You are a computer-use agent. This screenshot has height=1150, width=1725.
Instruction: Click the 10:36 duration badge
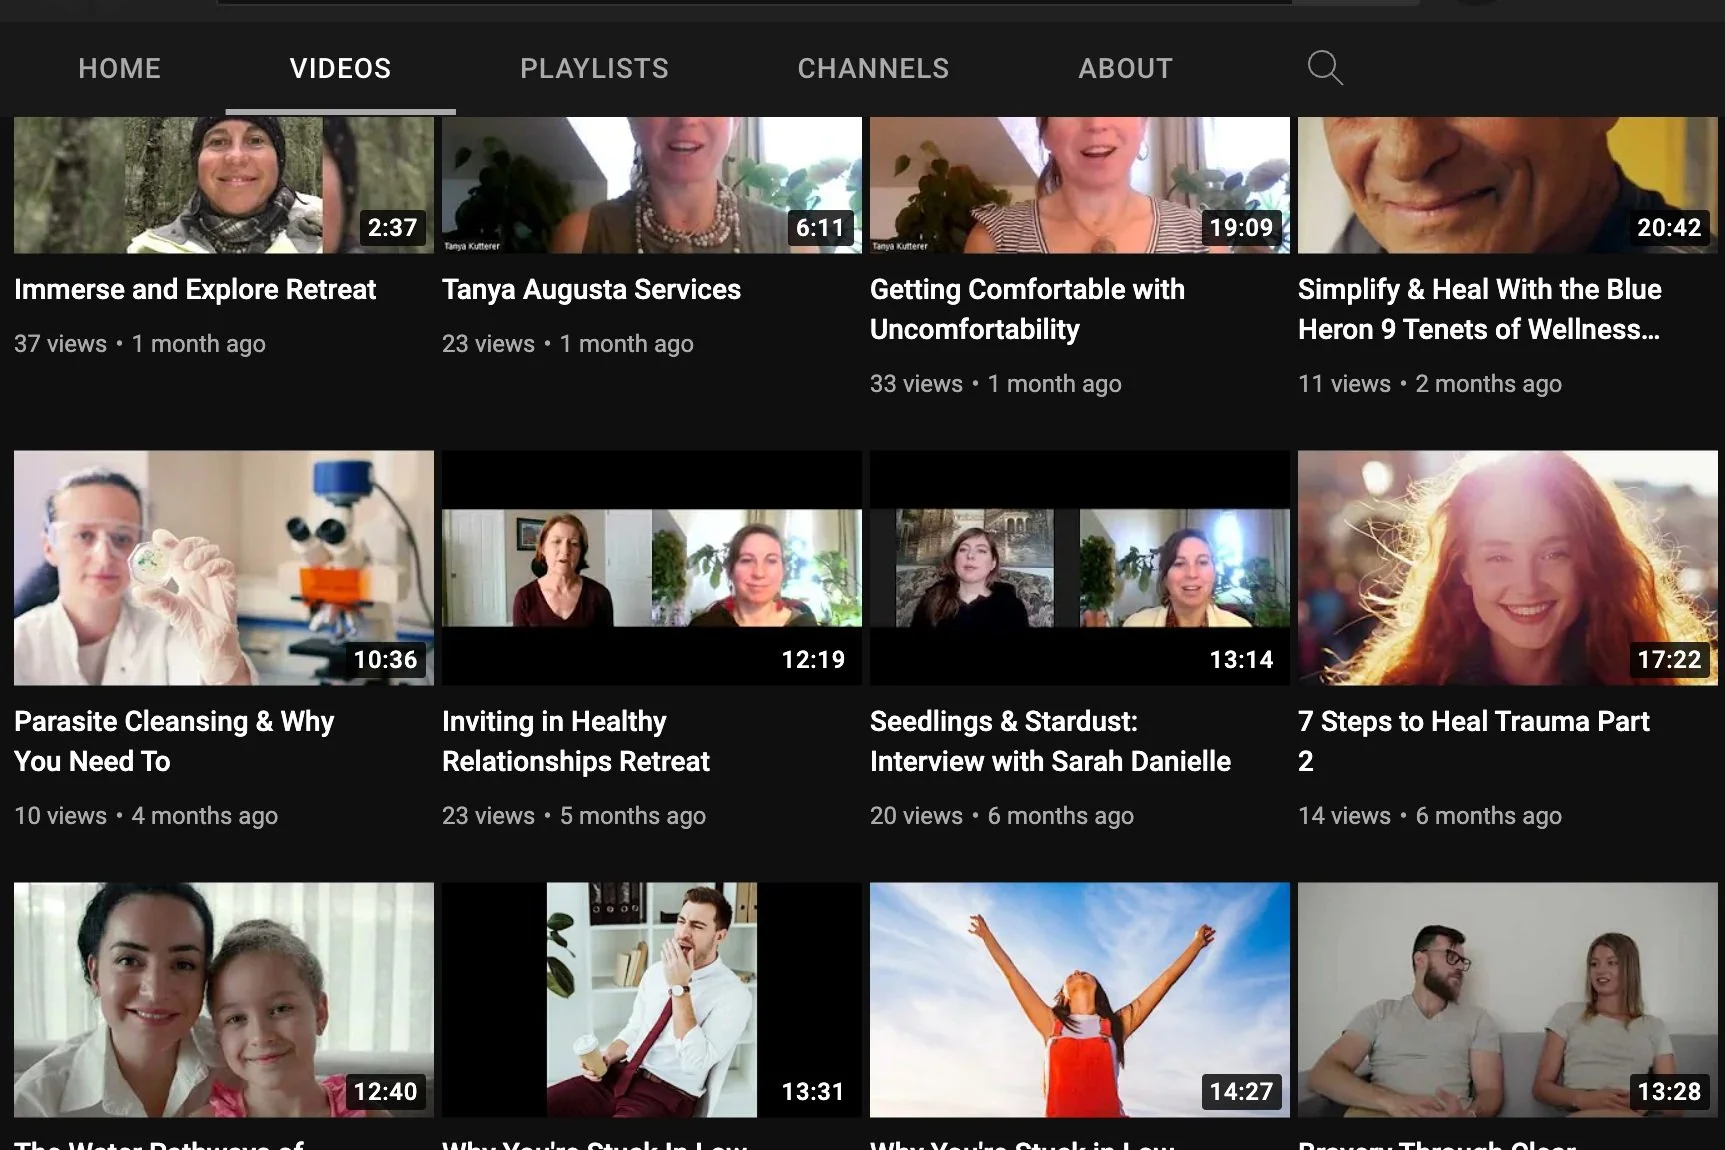click(385, 659)
